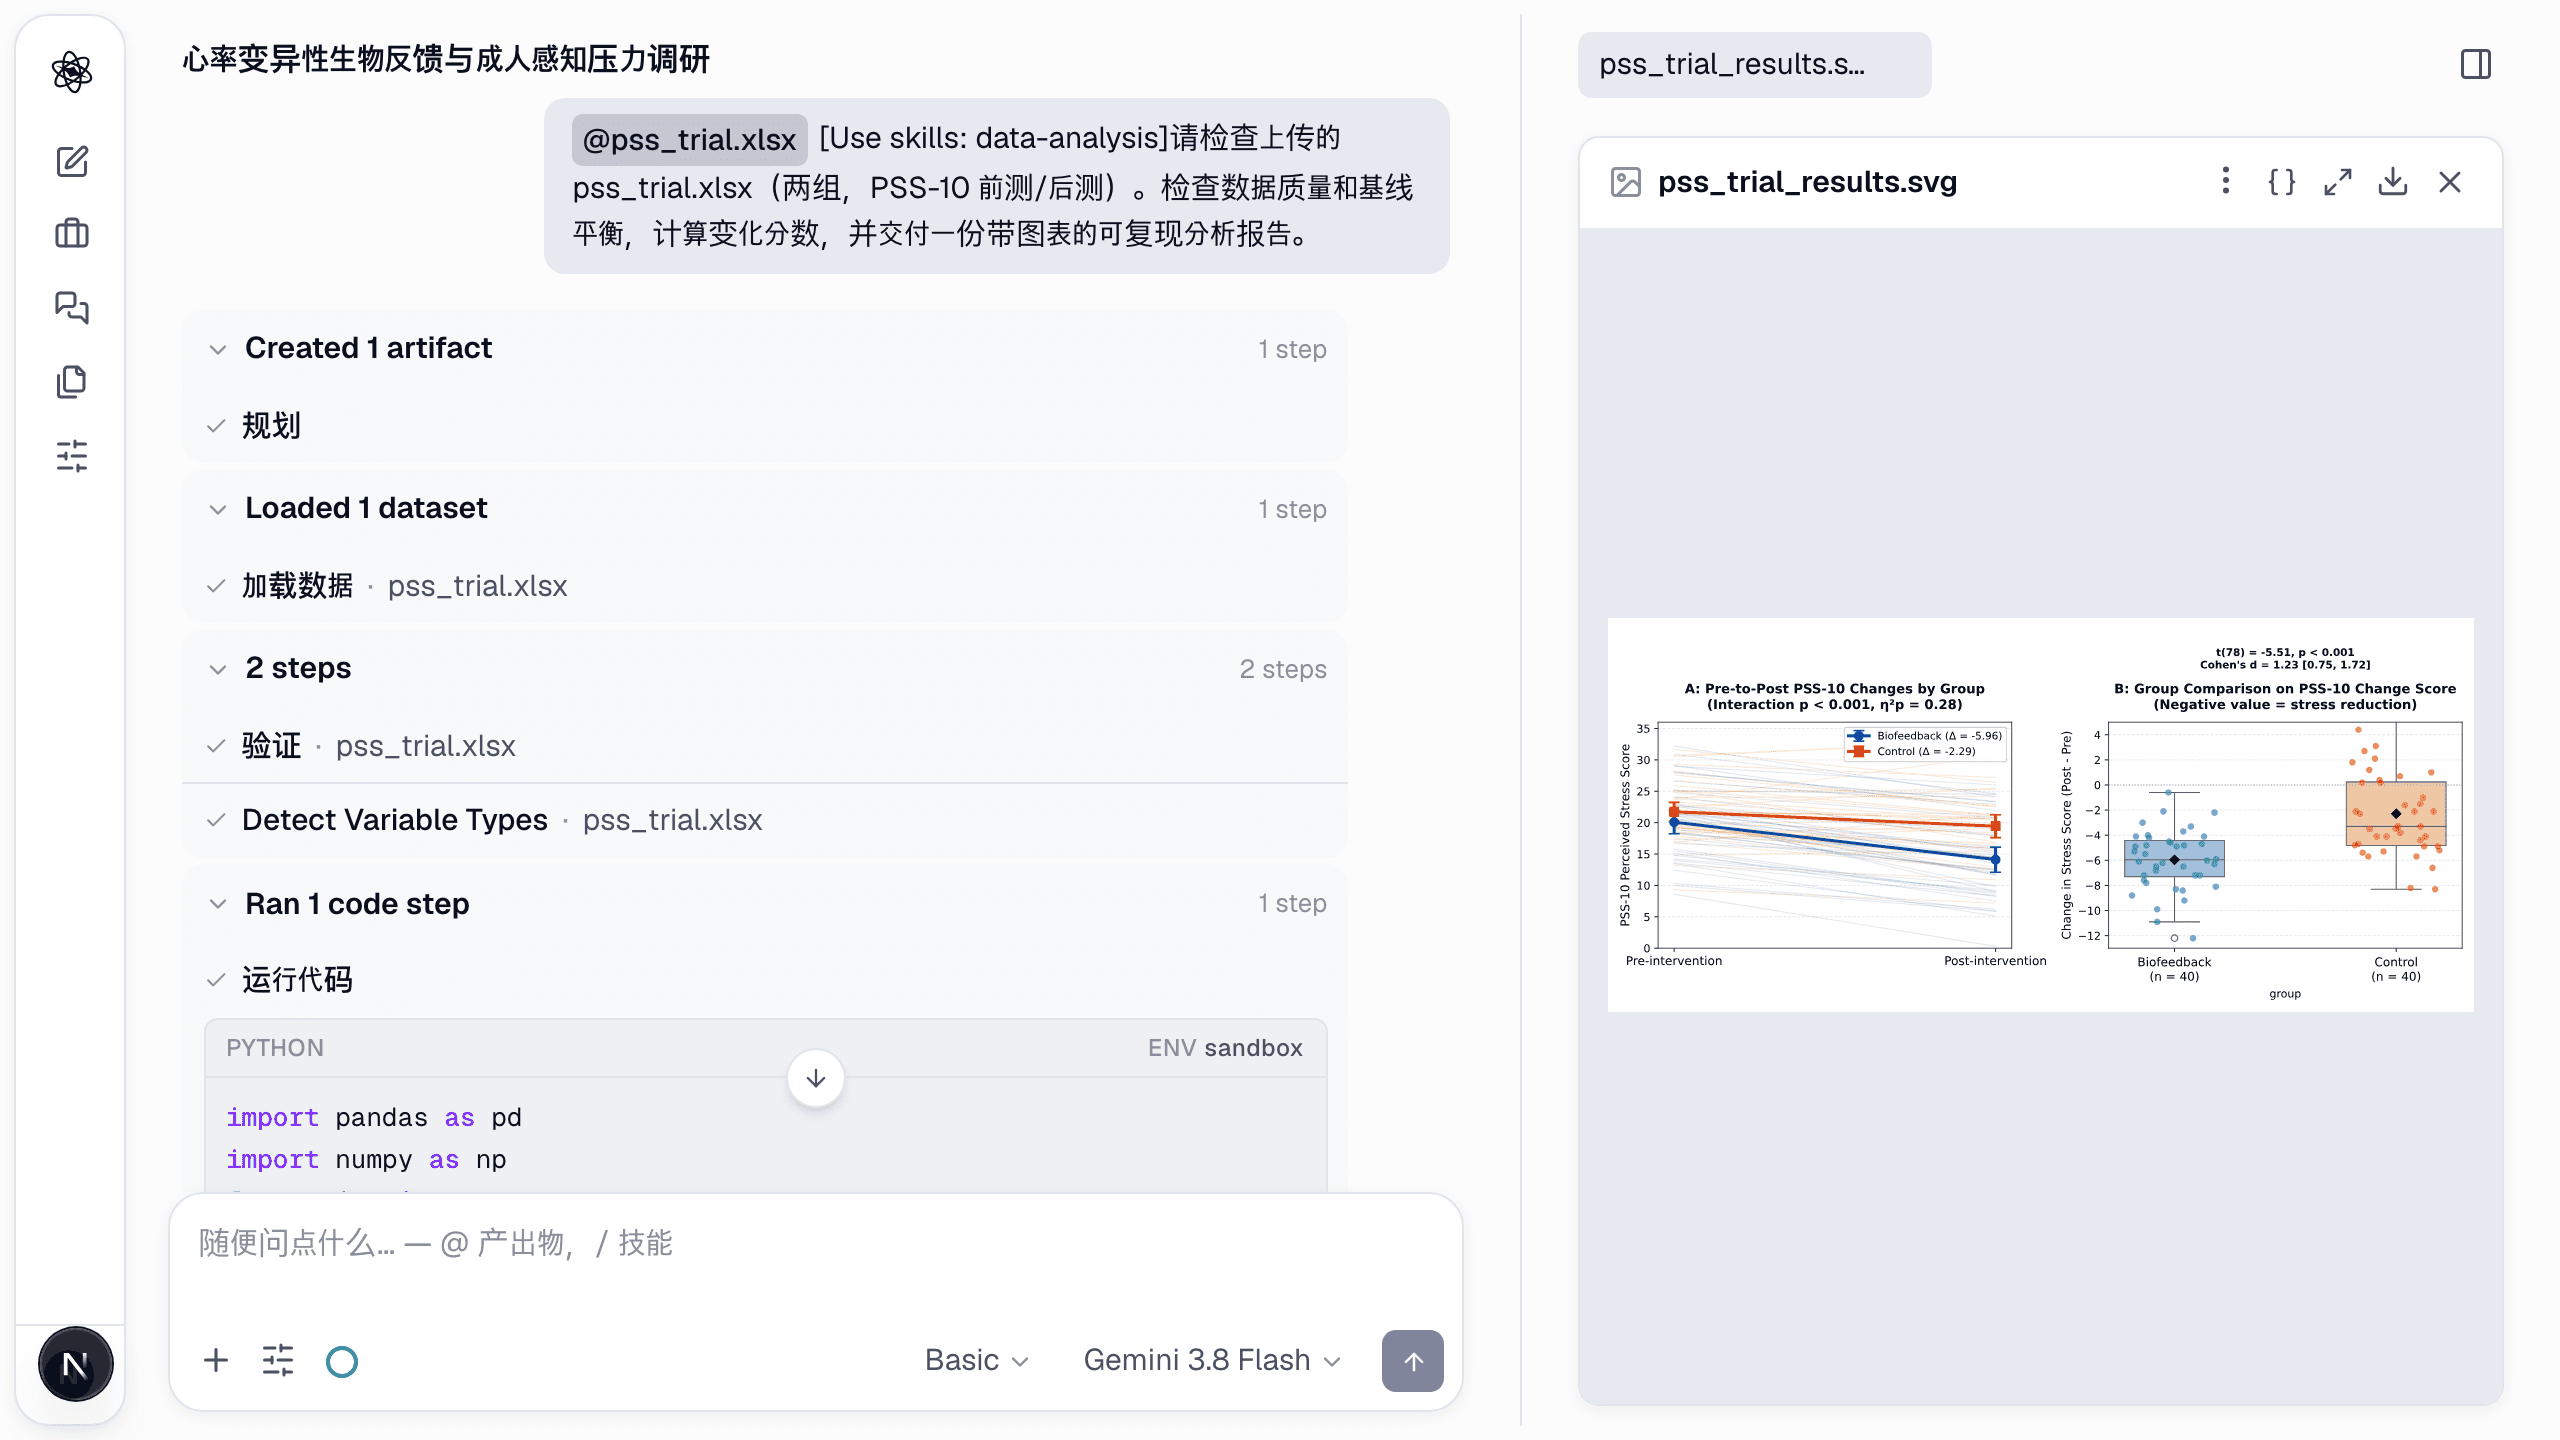Open the files copy icon in the sidebar
Screen dimensions: 2560x1440
pos(72,381)
